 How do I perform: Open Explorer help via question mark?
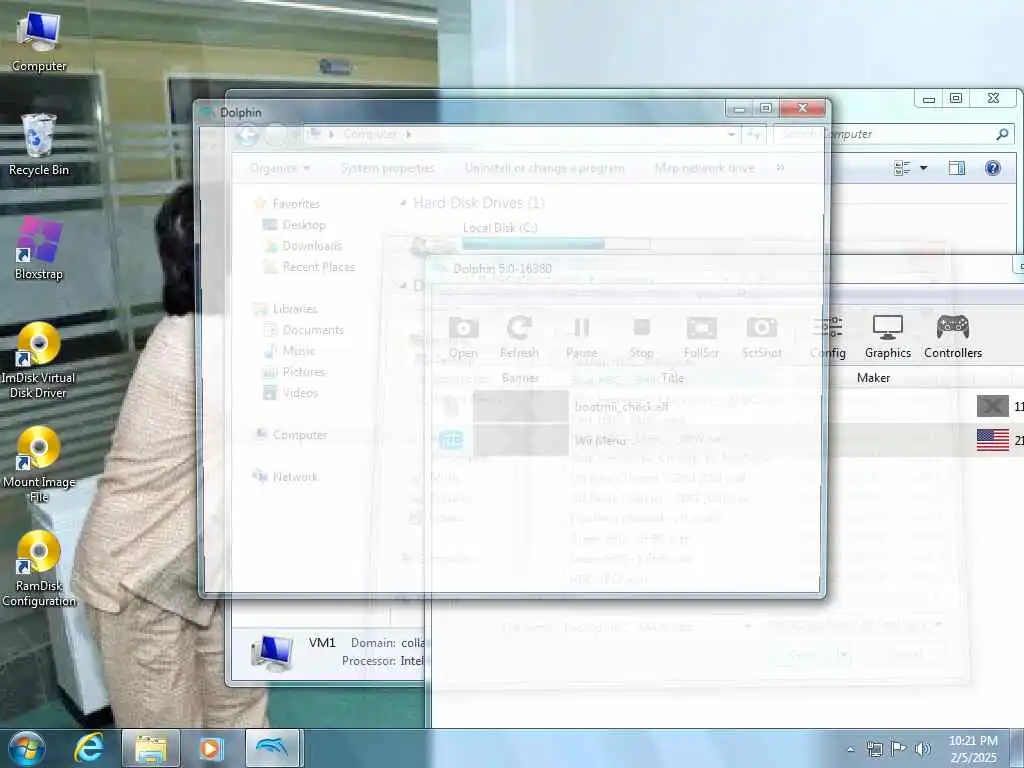tap(993, 168)
